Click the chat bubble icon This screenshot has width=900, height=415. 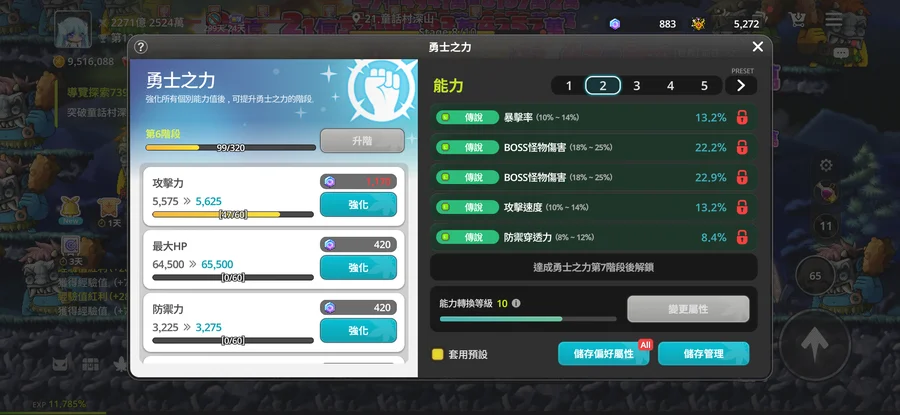841,53
